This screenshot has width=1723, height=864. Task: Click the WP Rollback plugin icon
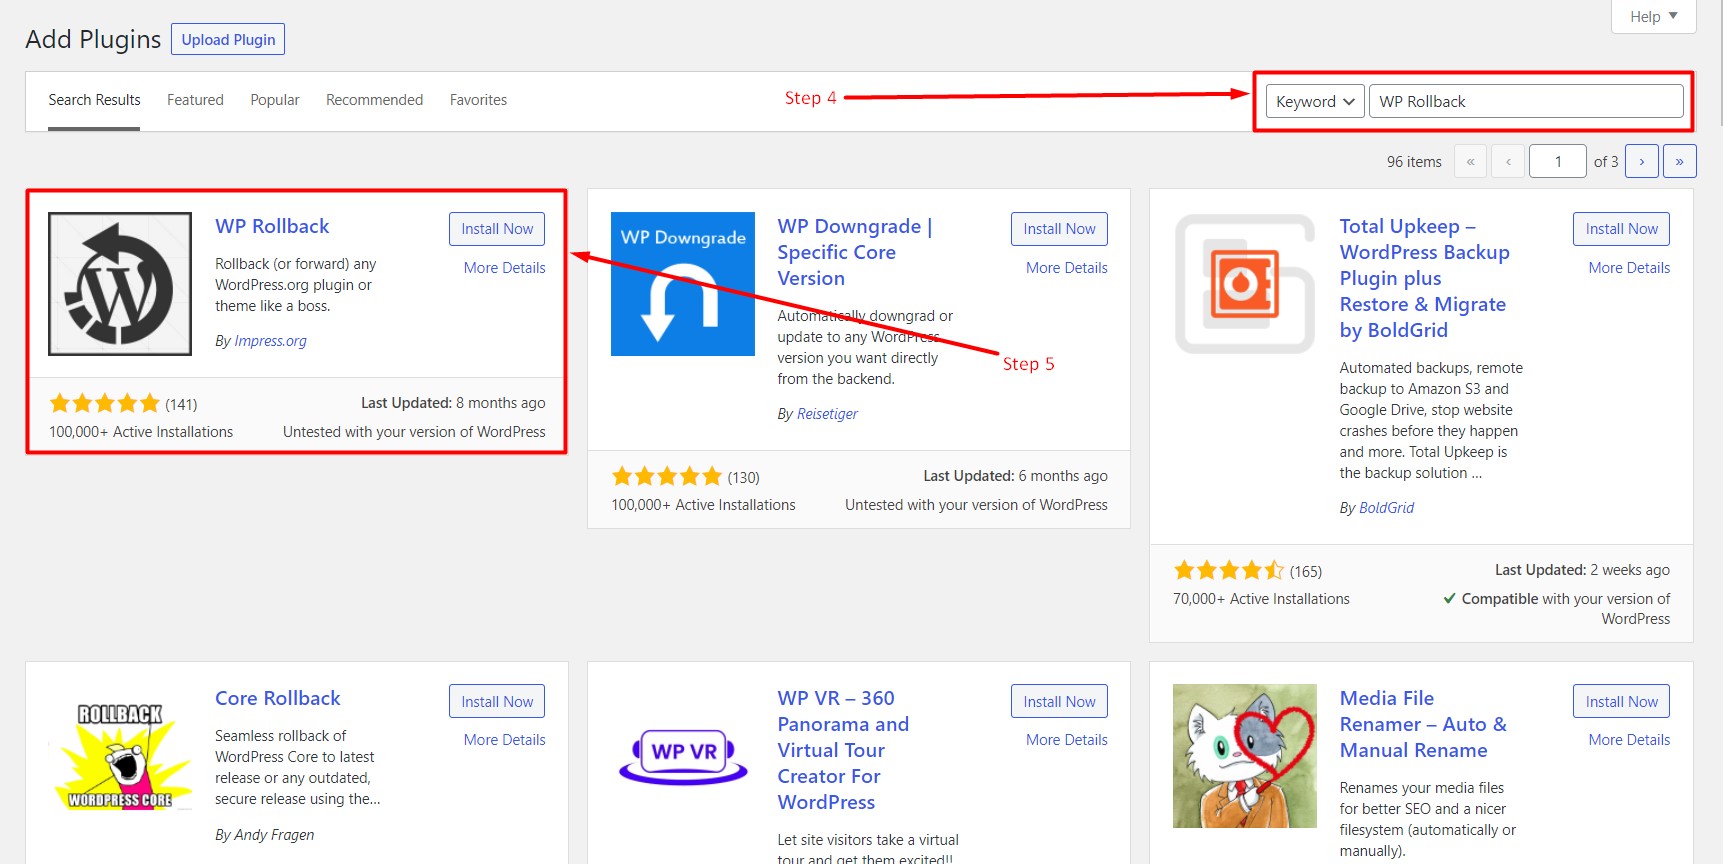point(120,284)
